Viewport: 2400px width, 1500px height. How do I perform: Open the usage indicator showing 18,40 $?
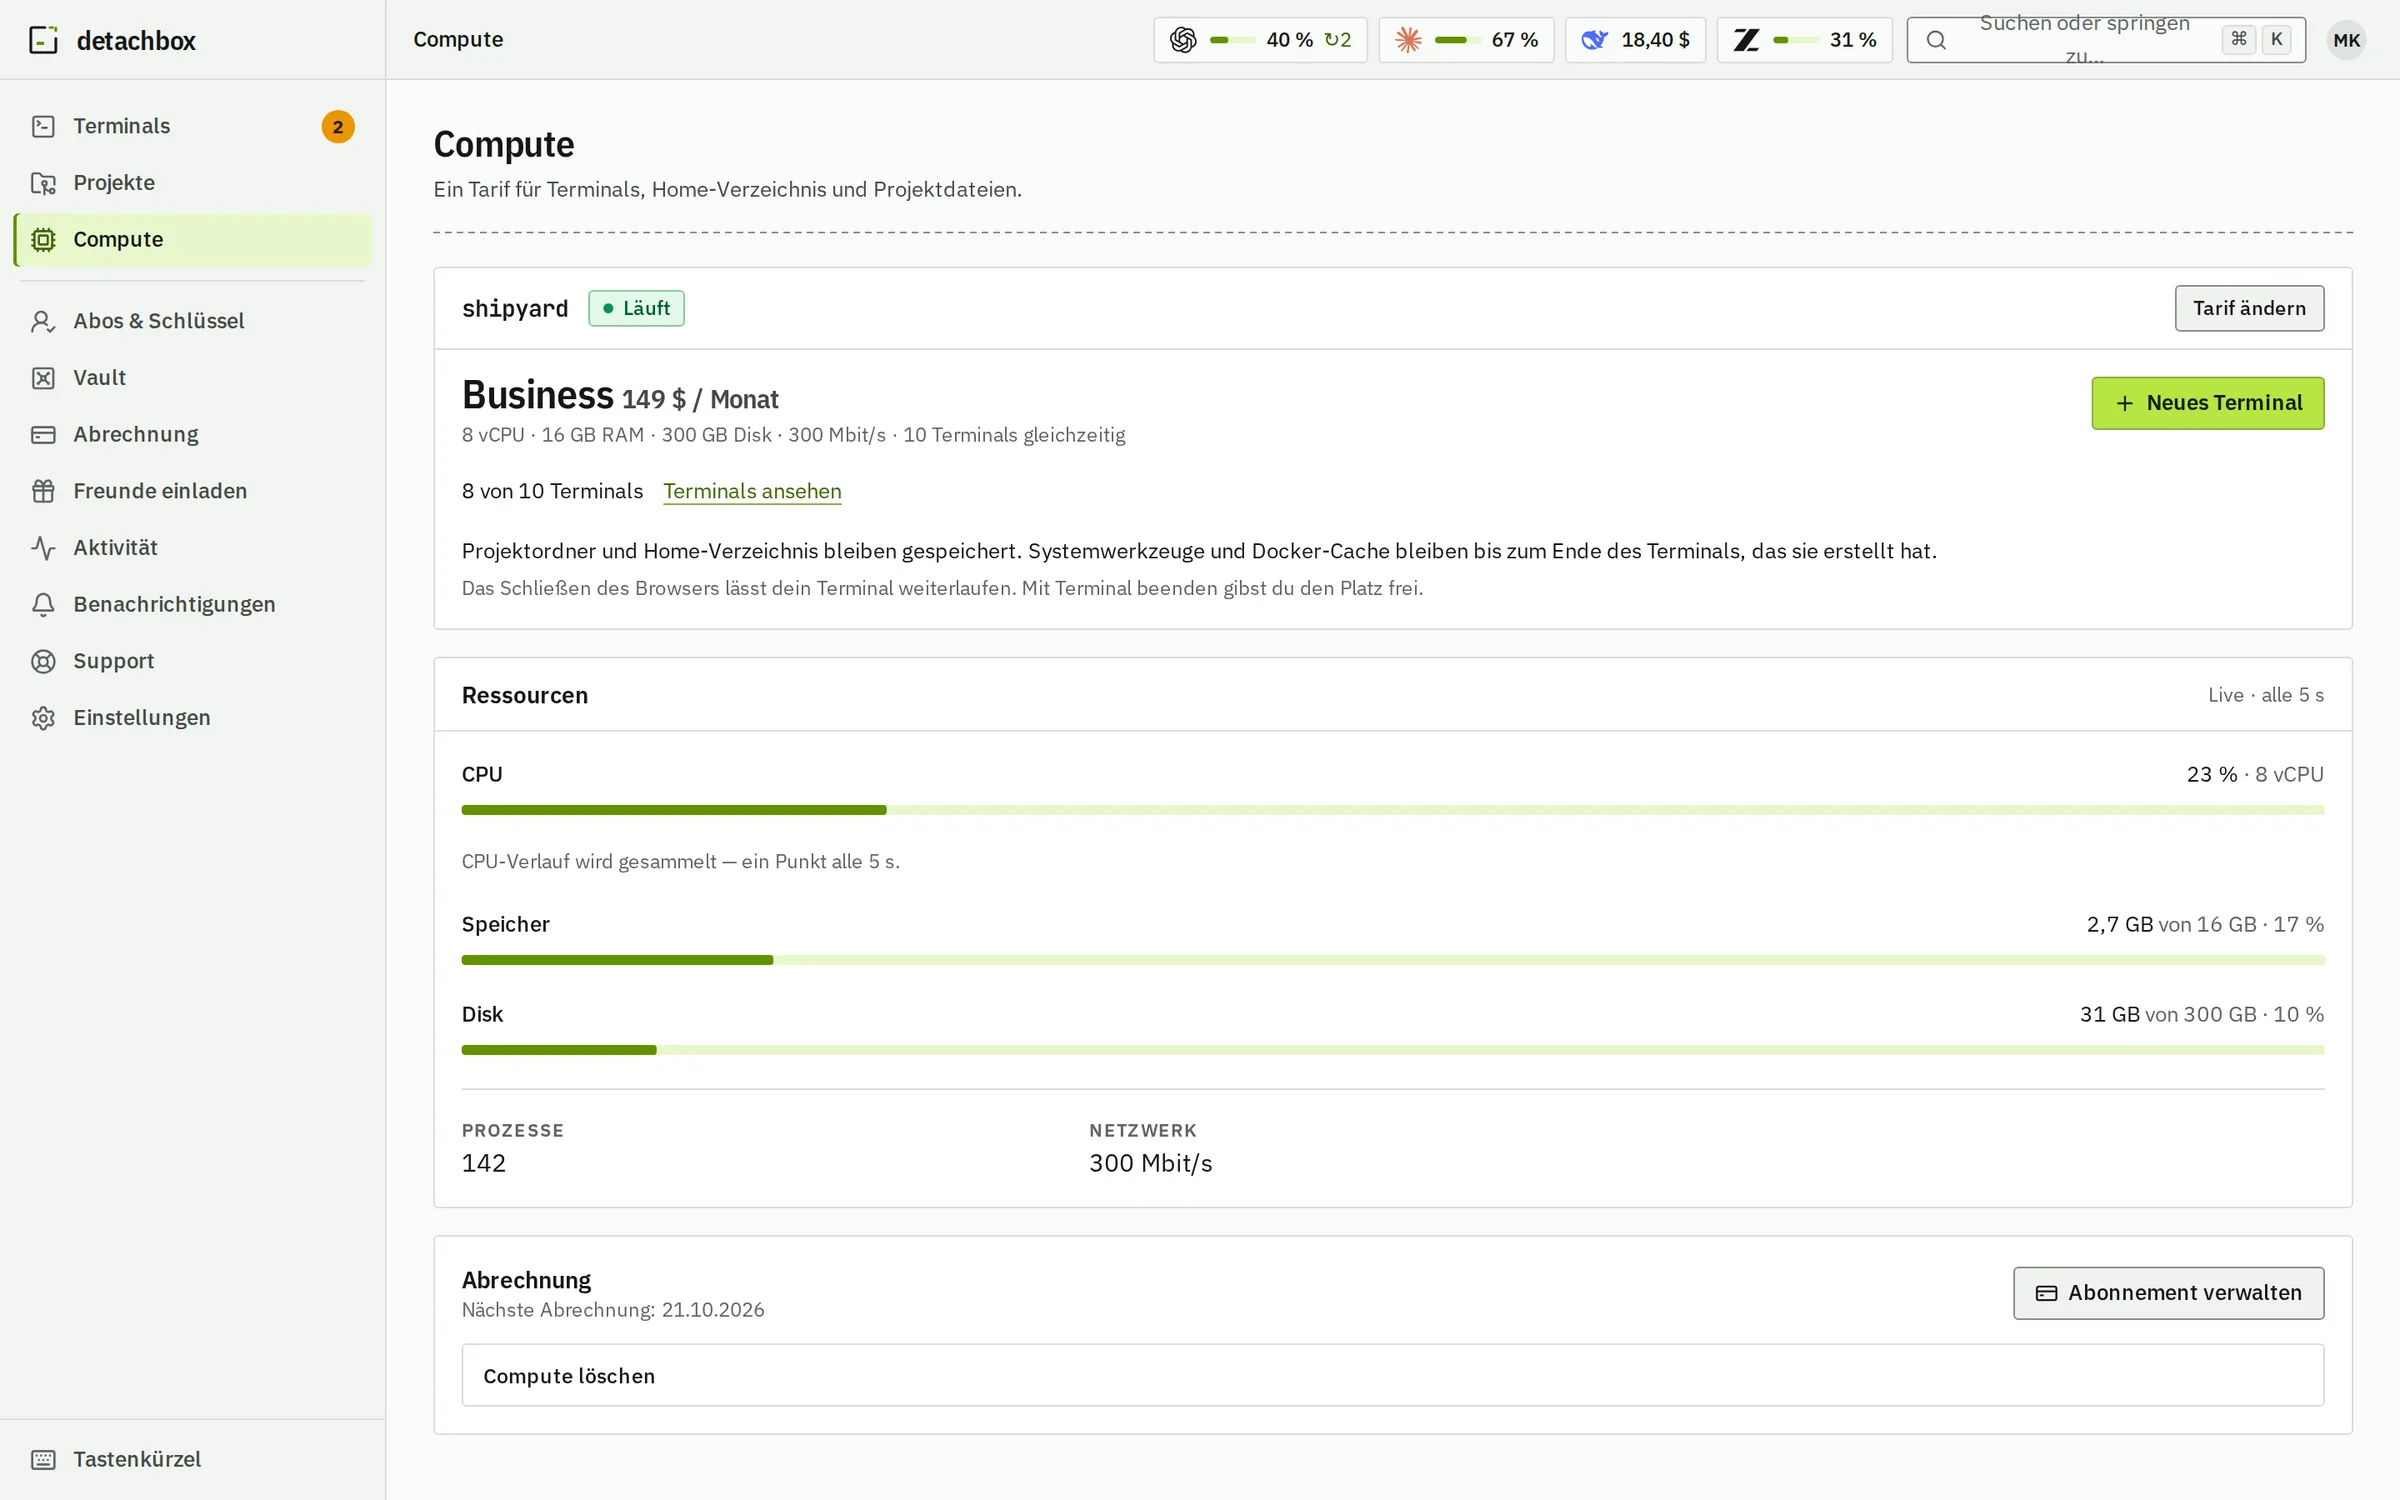click(x=1635, y=40)
